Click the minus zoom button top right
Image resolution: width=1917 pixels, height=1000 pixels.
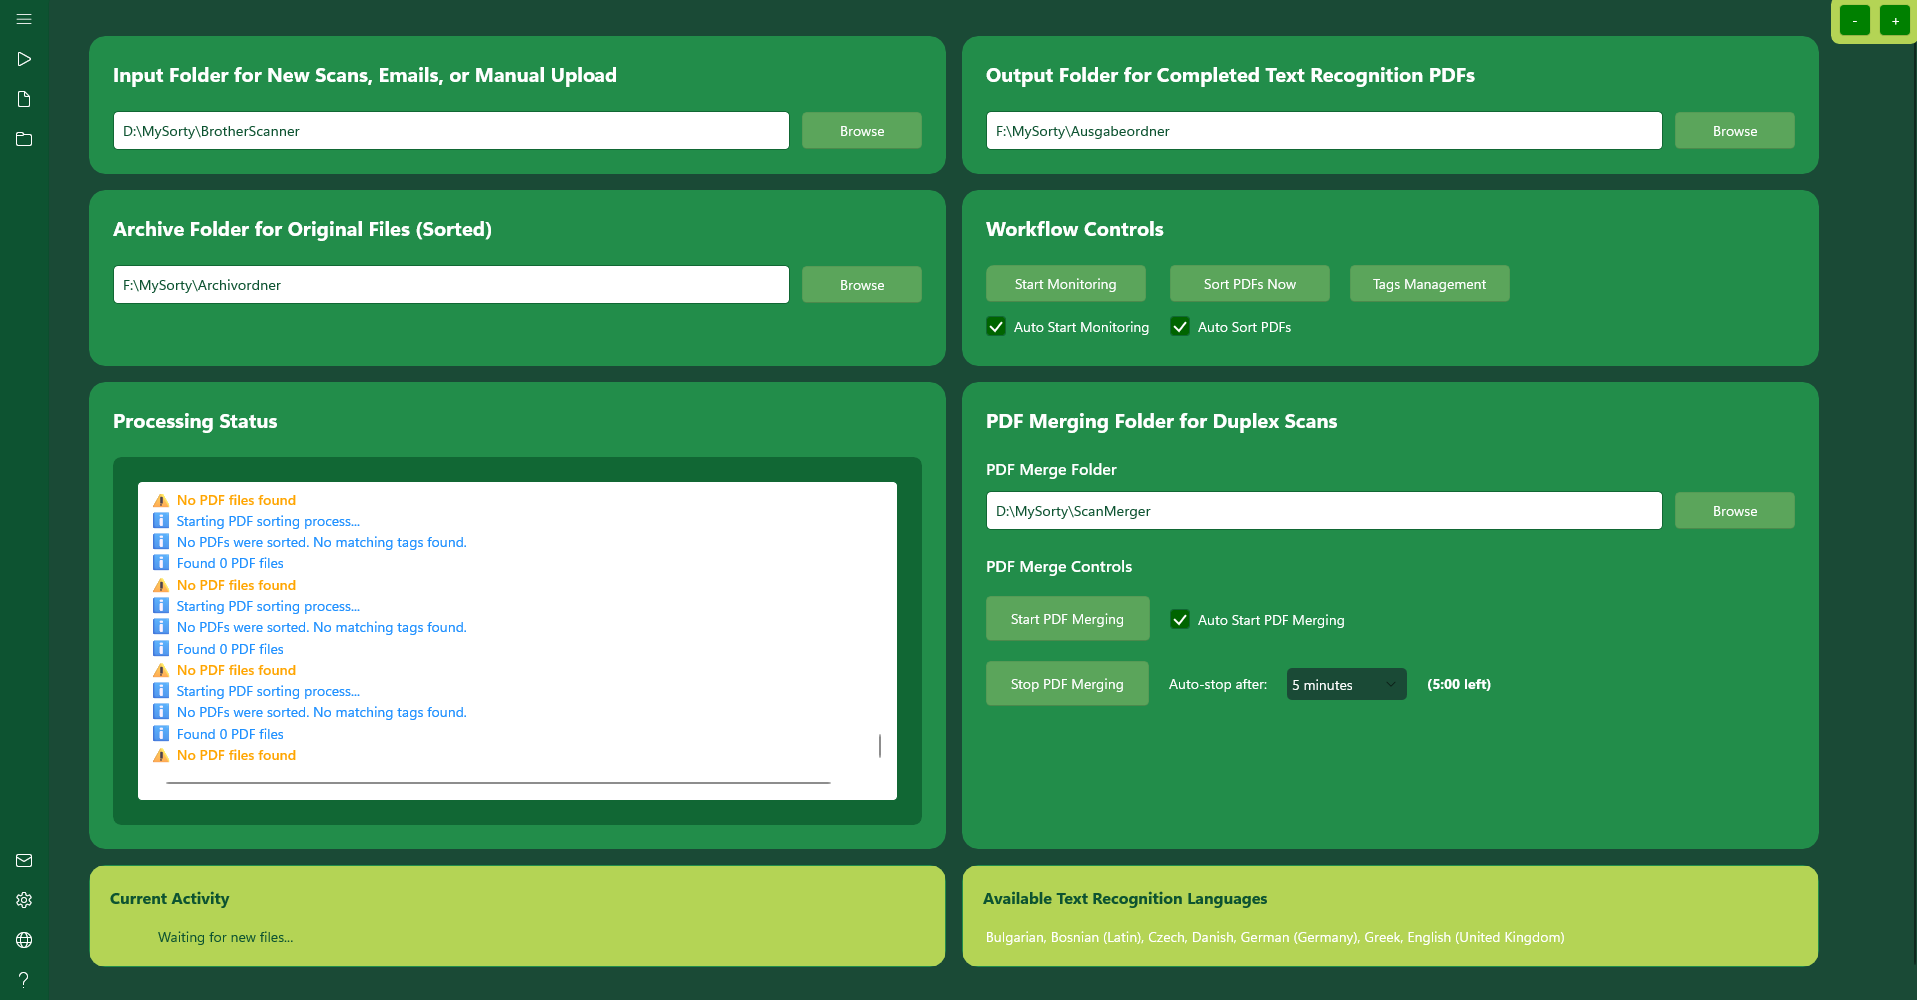1855,21
